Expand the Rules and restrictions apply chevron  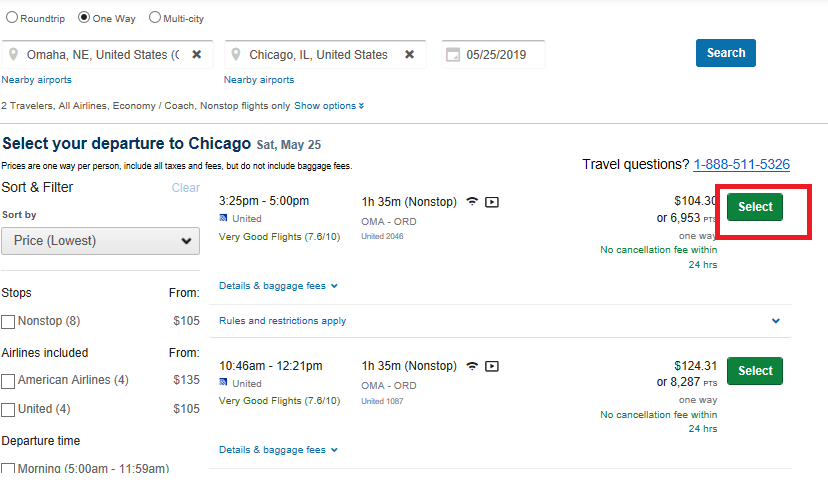pos(776,321)
